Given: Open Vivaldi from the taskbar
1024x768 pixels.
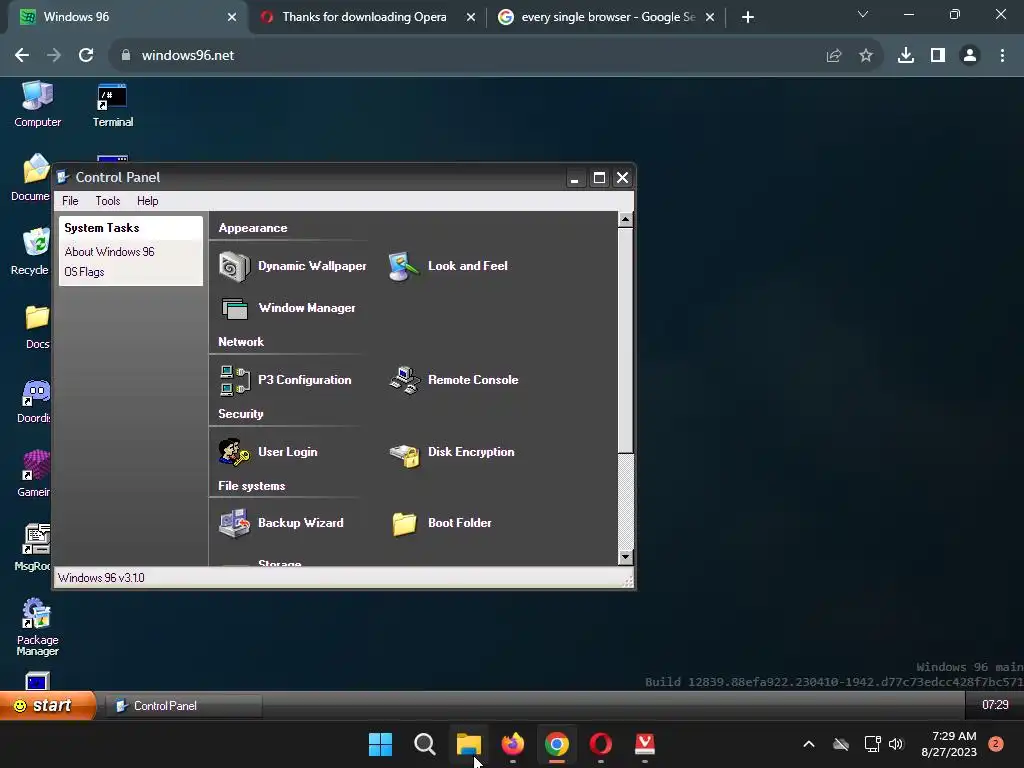Looking at the screenshot, I should pyautogui.click(x=645, y=744).
